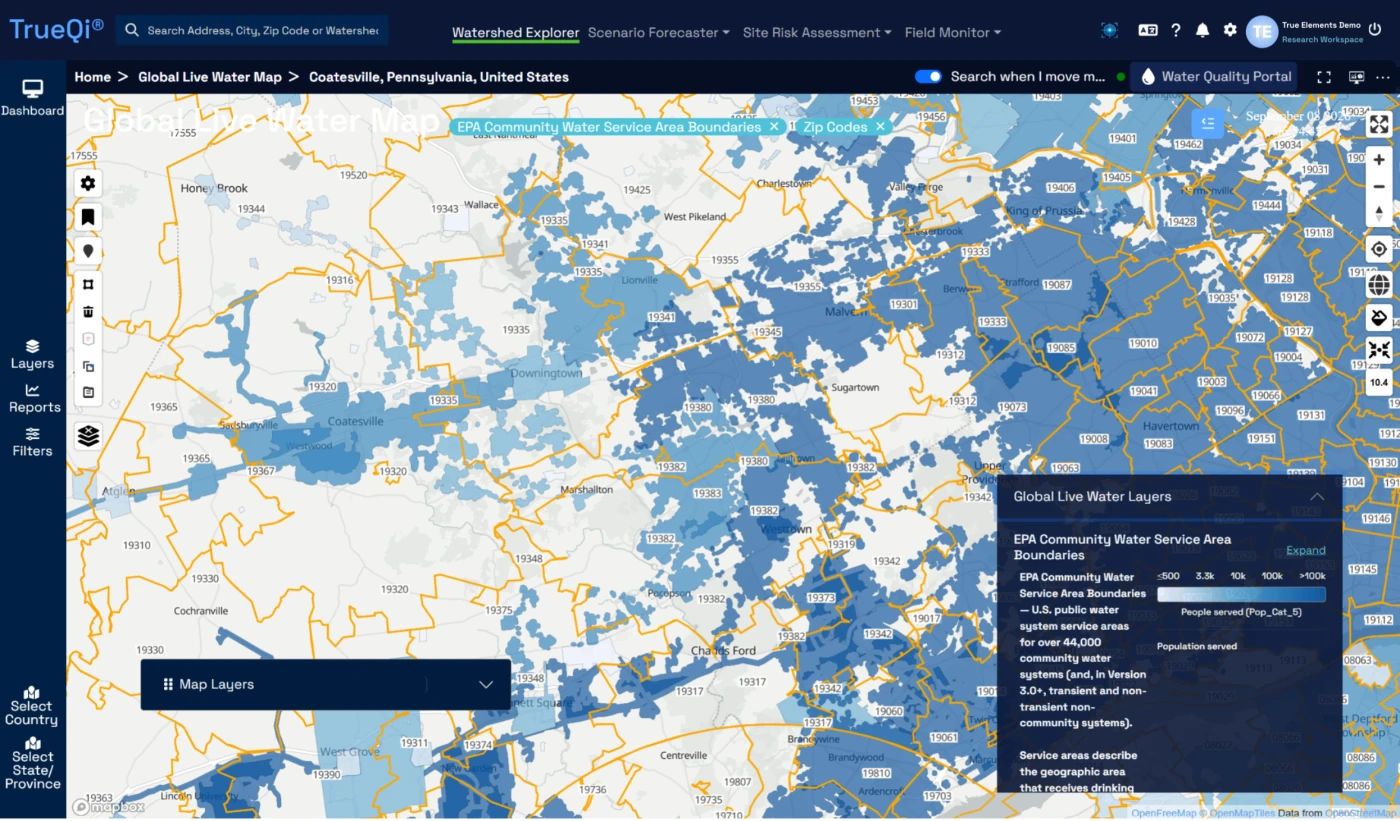Click the locate me target icon
This screenshot has width=1400, height=821.
[1379, 249]
